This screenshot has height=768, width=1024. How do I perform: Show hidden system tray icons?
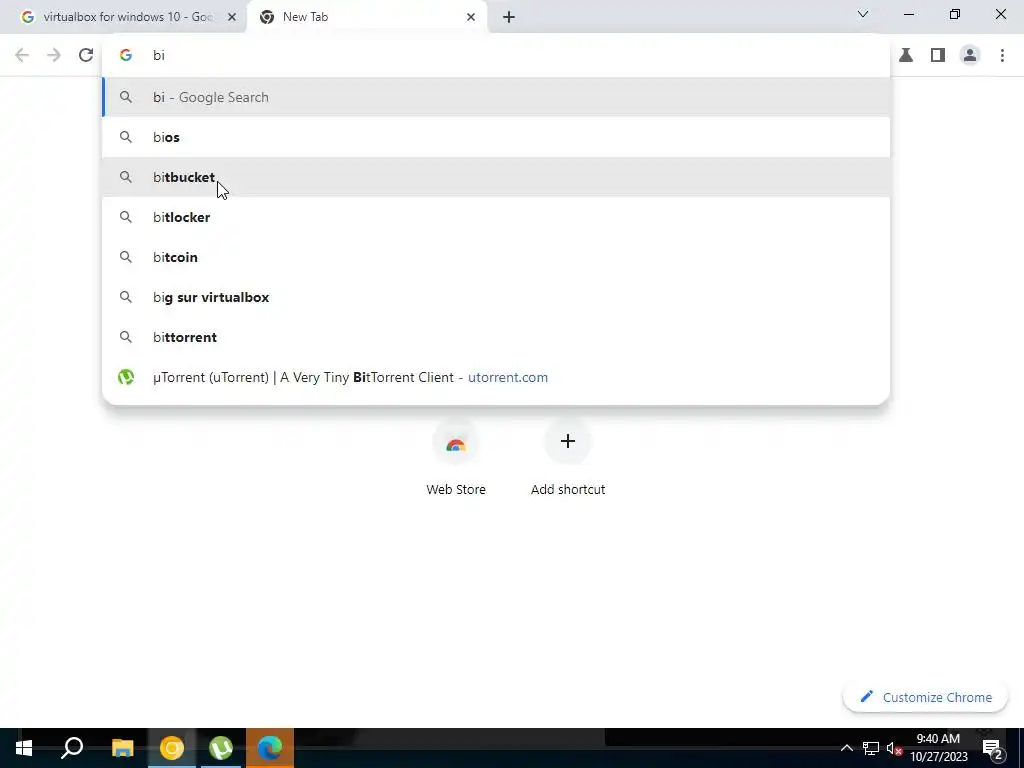pos(846,748)
